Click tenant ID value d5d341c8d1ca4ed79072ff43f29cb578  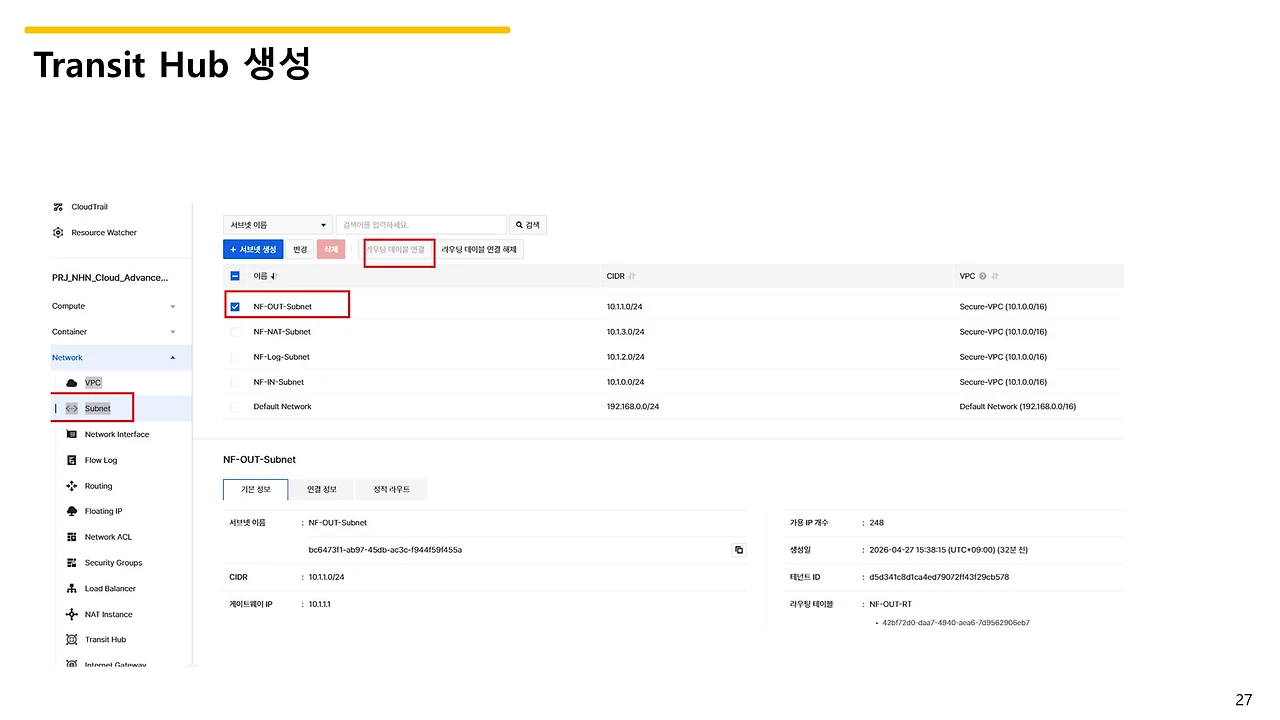[939, 577]
